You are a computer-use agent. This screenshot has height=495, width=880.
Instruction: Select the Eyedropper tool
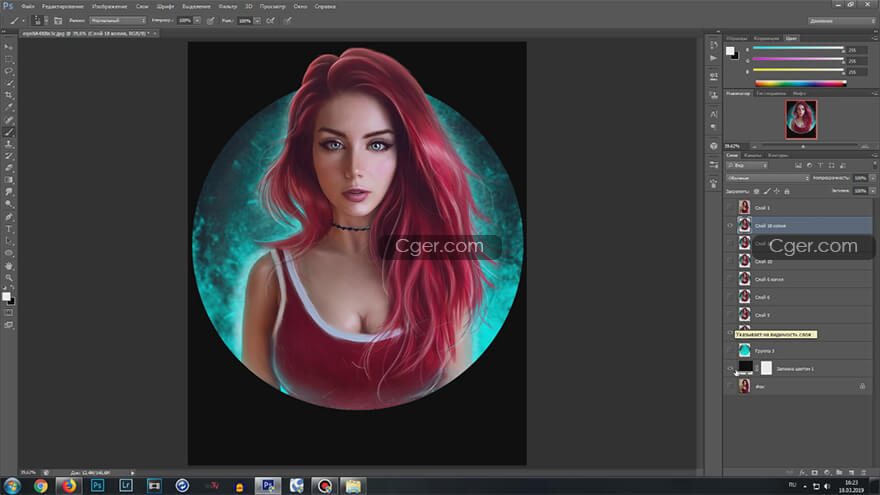8,107
